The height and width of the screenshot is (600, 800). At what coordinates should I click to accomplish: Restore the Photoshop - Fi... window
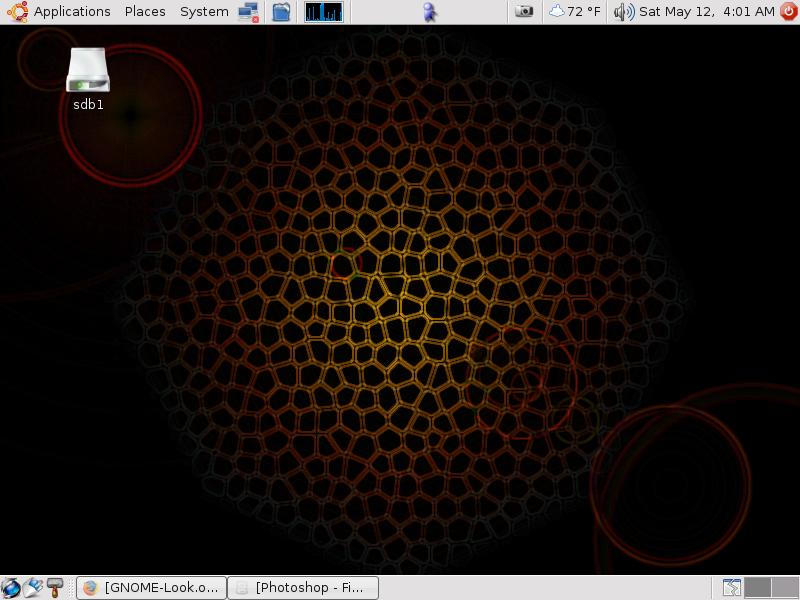coord(303,588)
